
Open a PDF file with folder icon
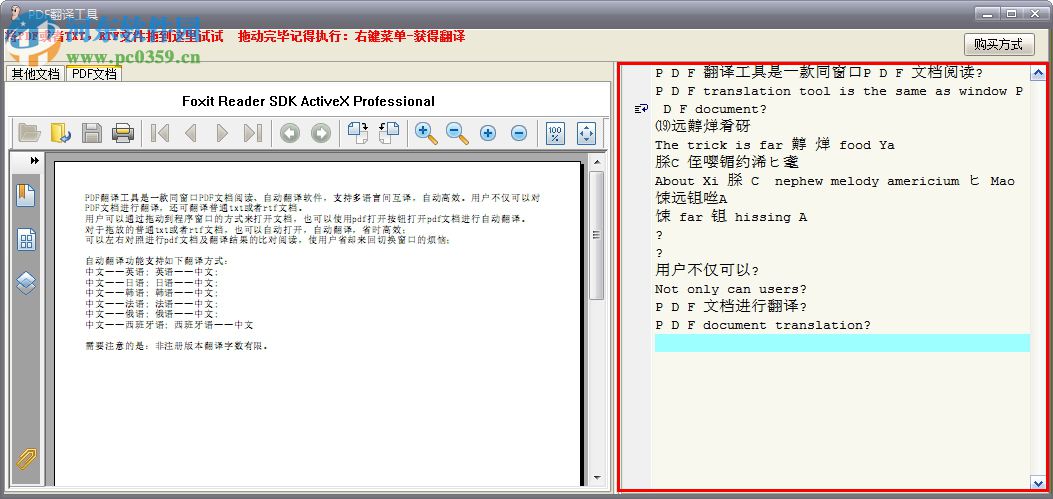[x=29, y=133]
